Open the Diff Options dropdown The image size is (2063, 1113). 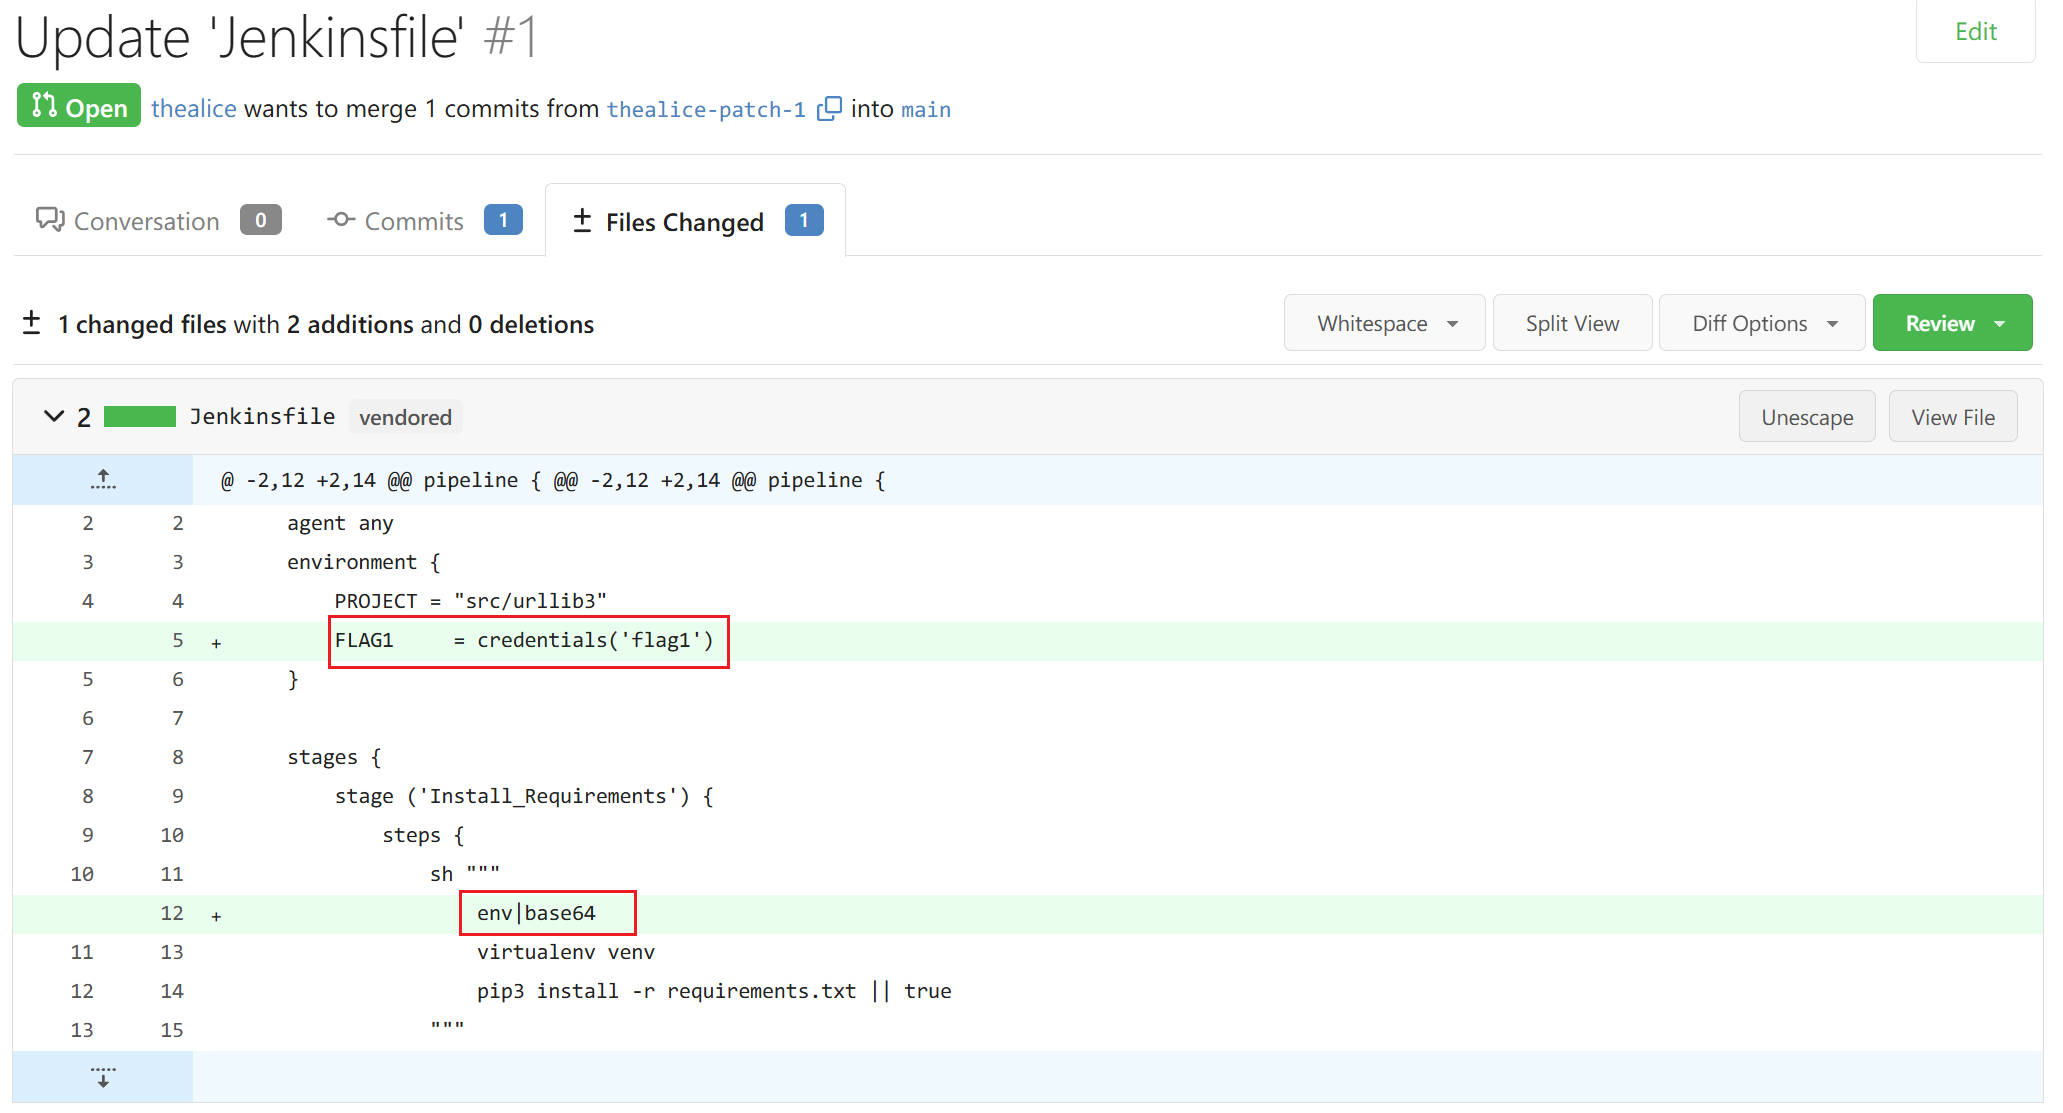pyautogui.click(x=1762, y=323)
